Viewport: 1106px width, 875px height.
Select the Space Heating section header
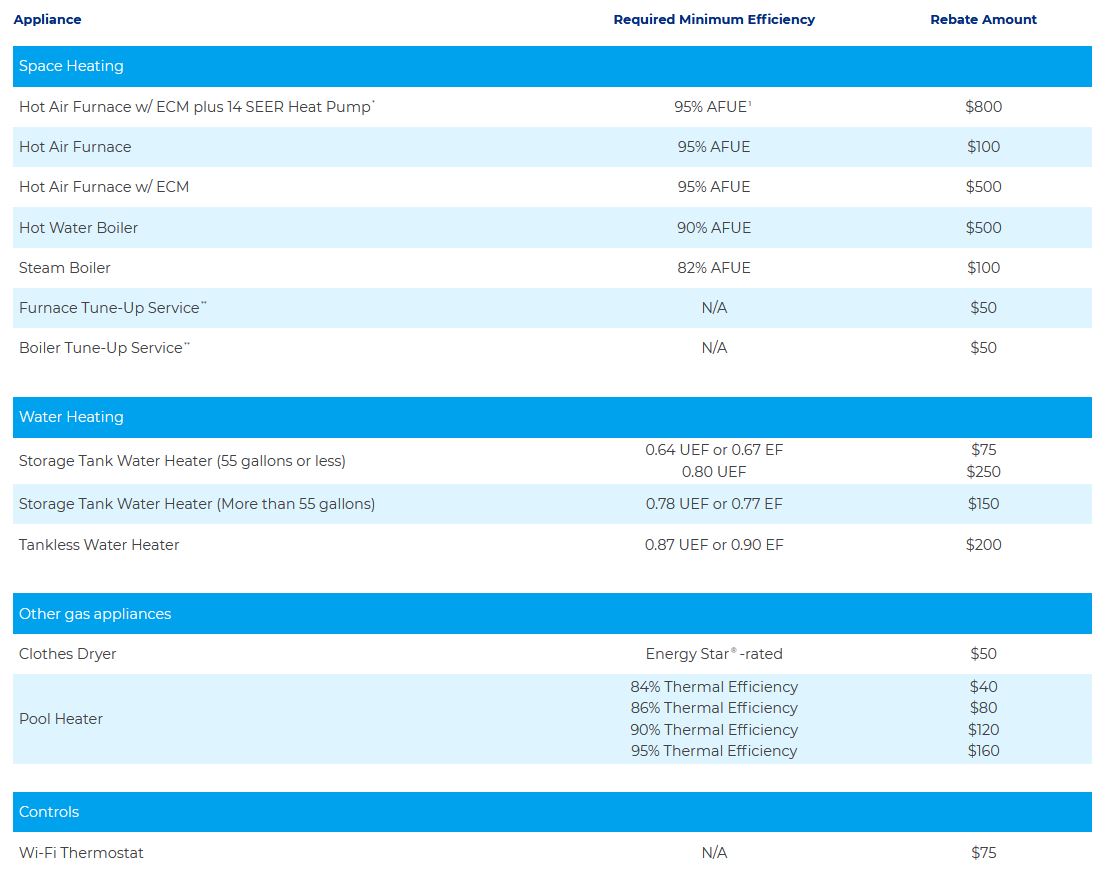(x=71, y=66)
